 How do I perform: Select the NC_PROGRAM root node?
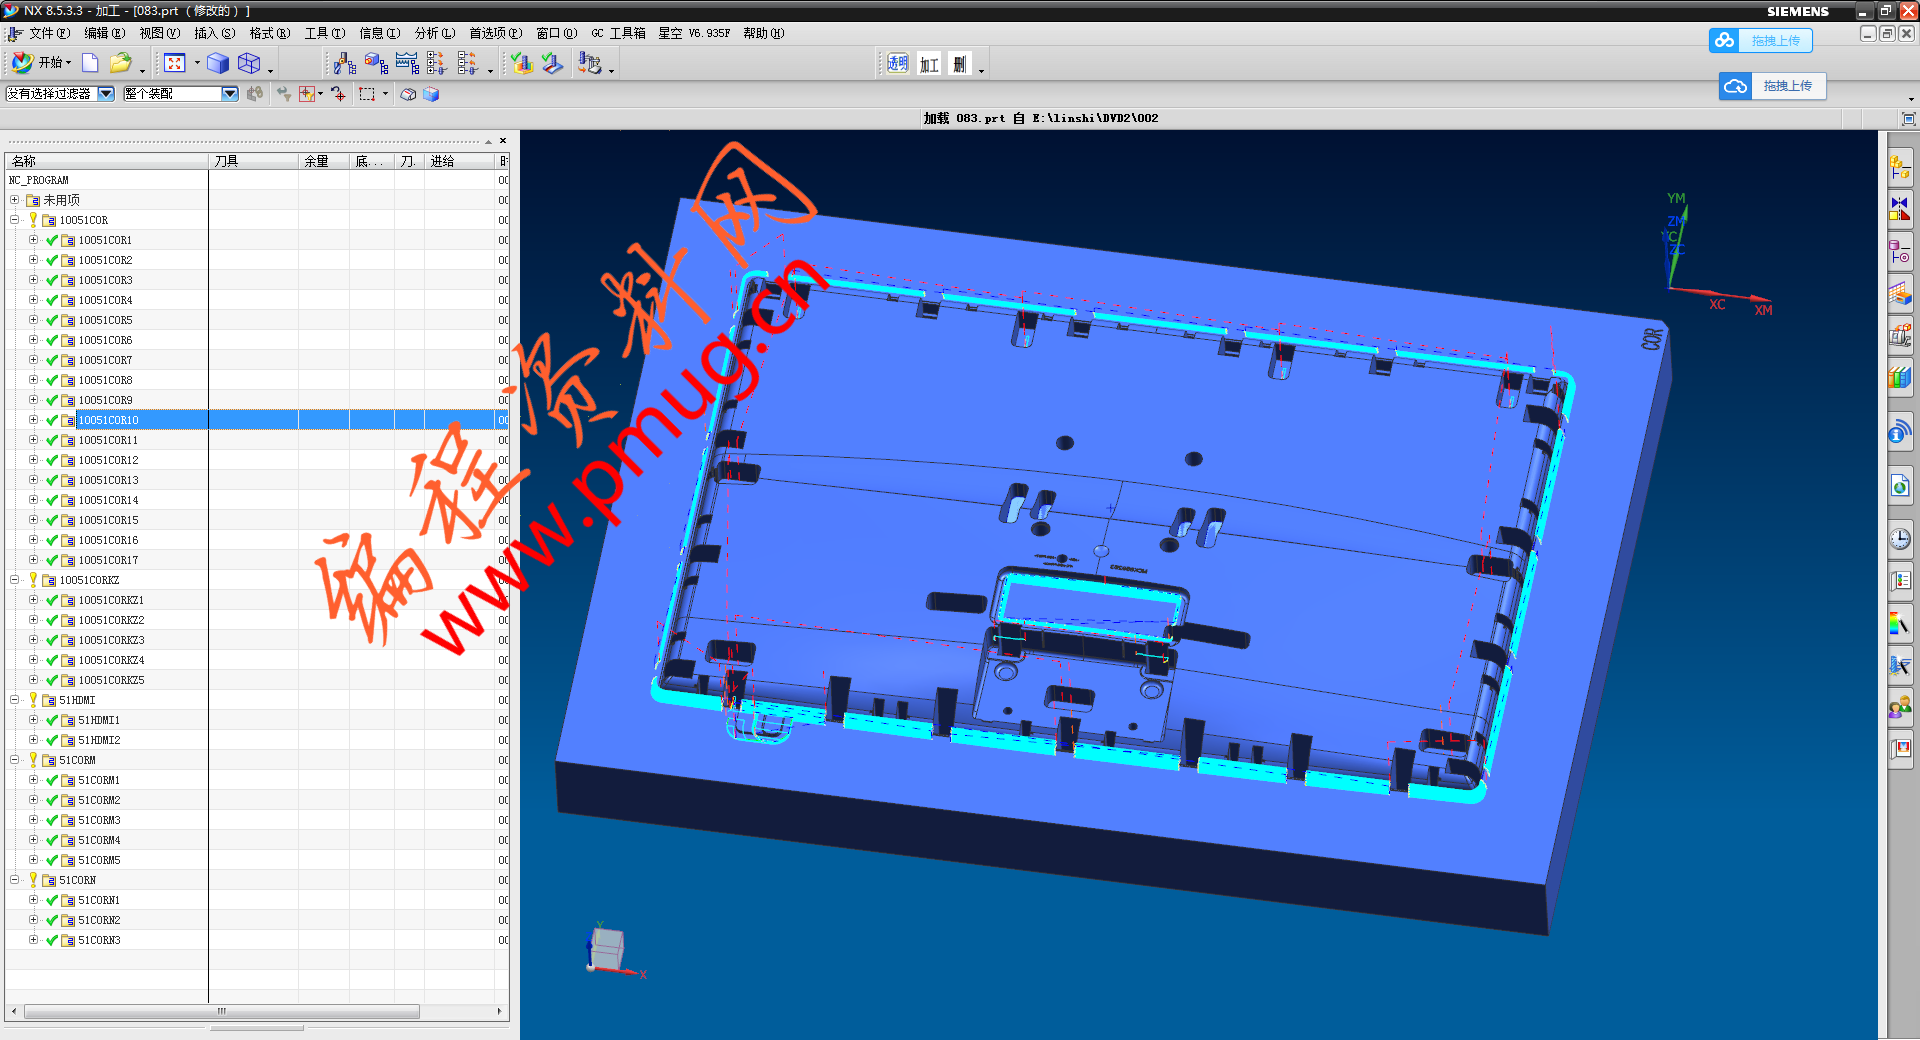[x=39, y=180]
